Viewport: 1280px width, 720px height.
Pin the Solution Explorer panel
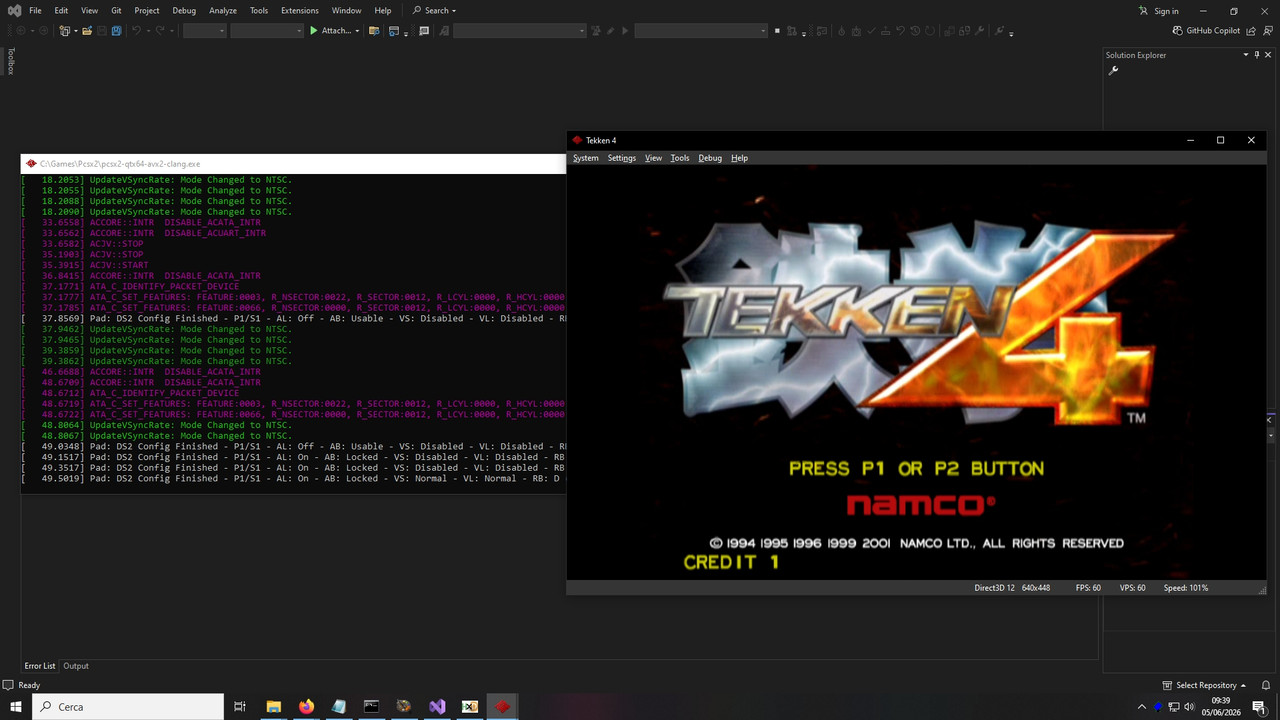pos(1257,55)
